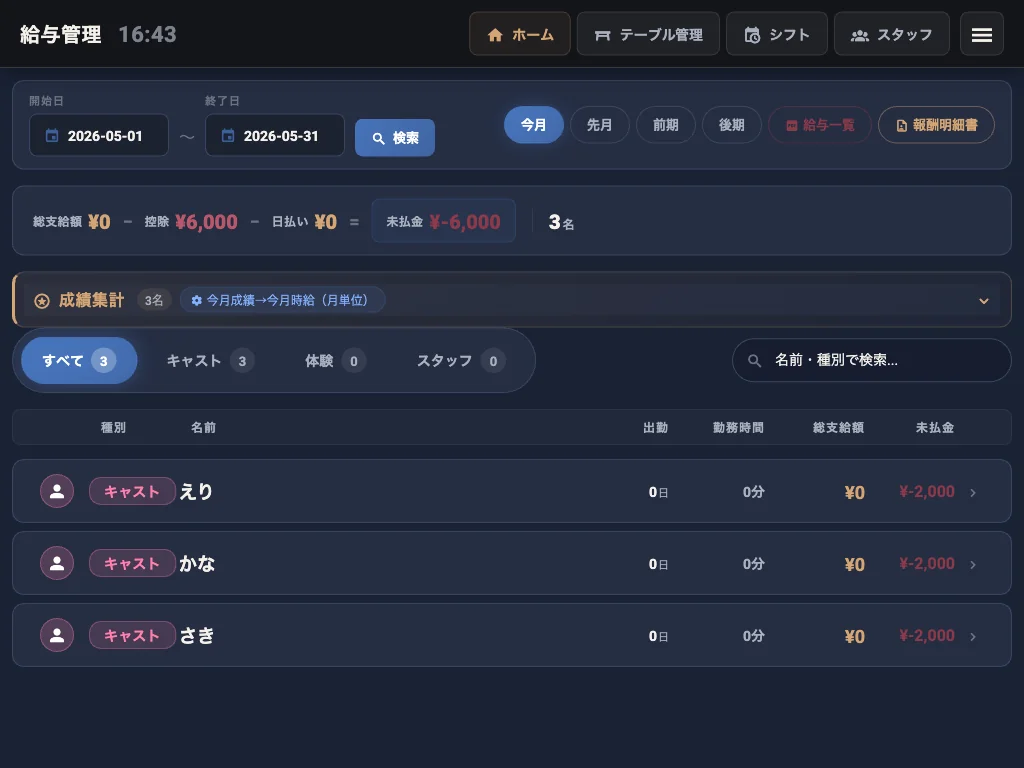Click えり's avatar icon
This screenshot has width=1024, height=768.
(x=57, y=491)
